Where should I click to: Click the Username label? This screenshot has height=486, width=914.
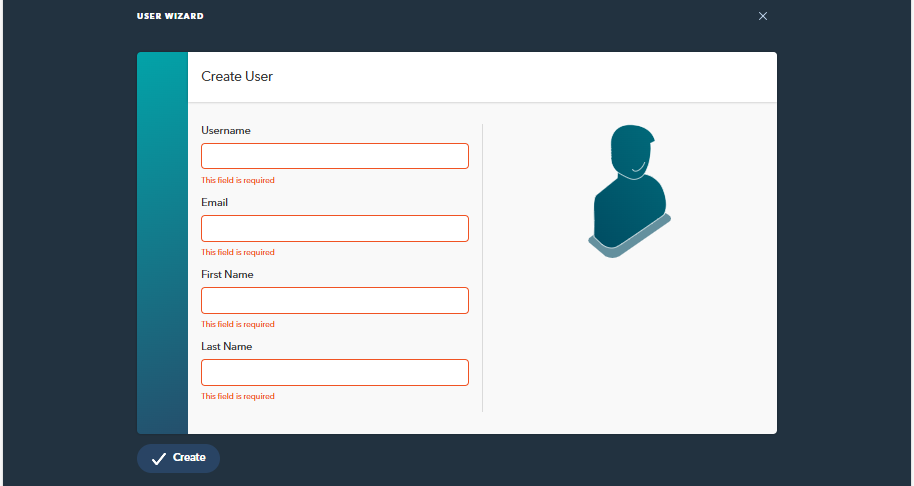(226, 131)
